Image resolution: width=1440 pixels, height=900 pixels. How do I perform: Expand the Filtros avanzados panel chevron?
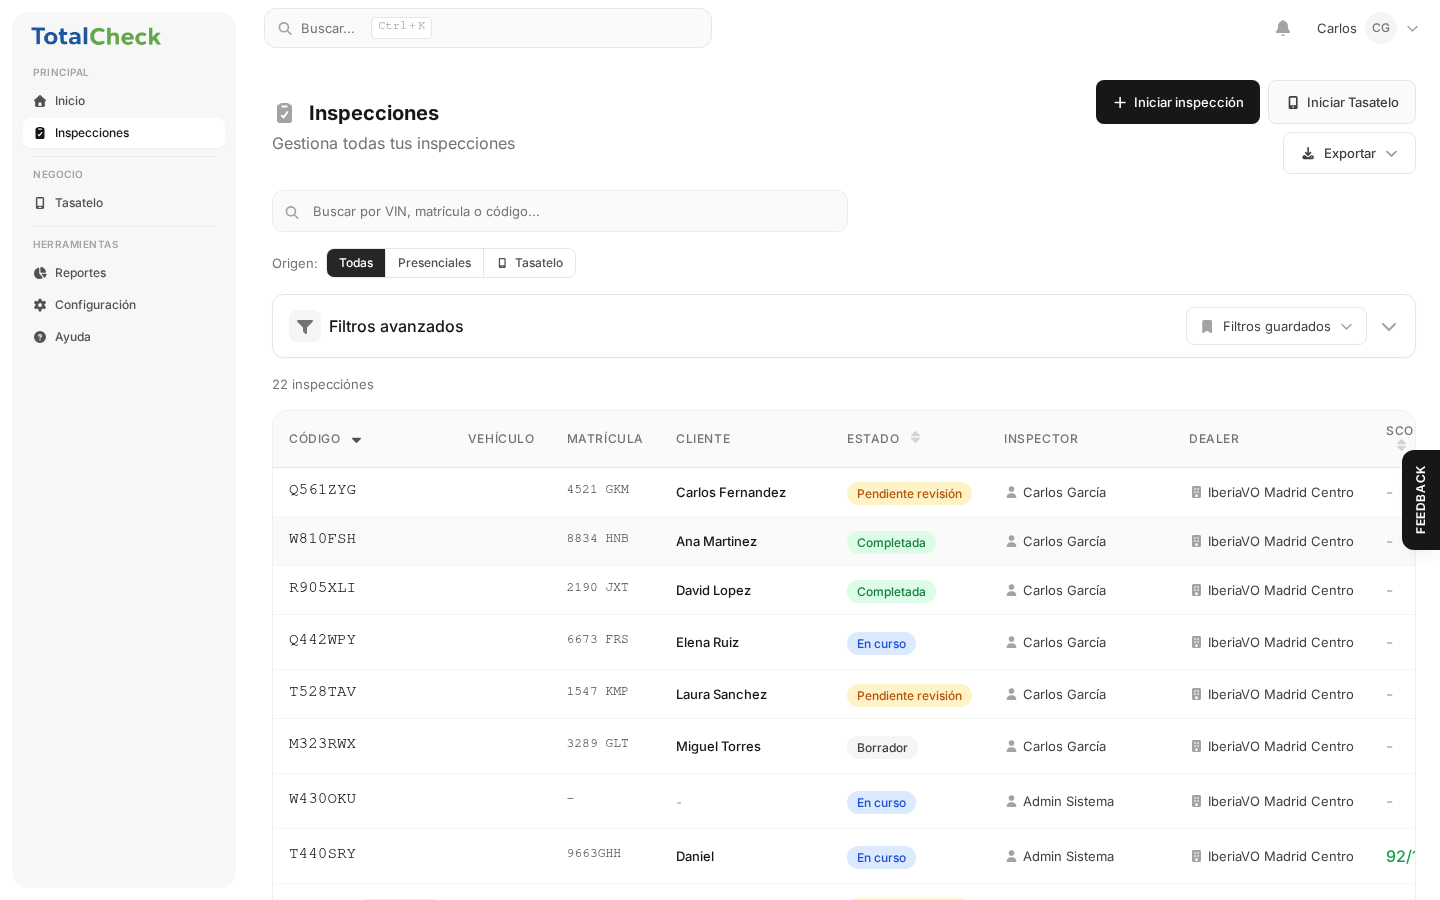[x=1389, y=326]
